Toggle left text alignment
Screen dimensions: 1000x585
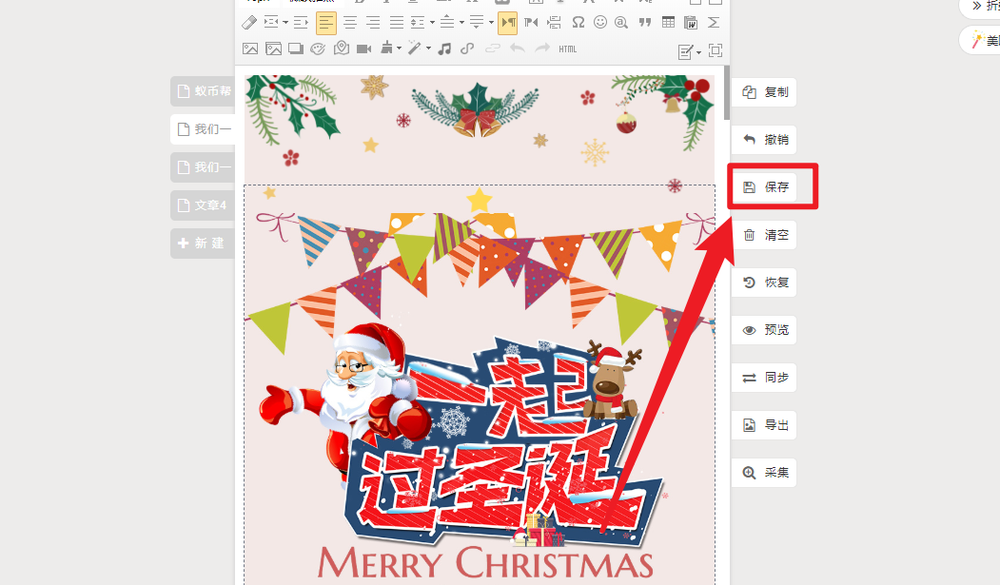[x=326, y=23]
